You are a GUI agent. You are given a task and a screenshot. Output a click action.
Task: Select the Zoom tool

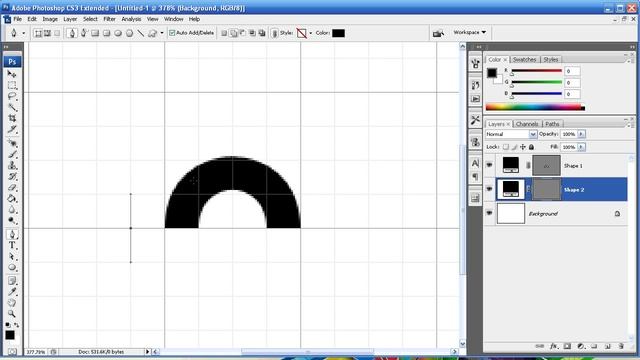pyautogui.click(x=12, y=314)
